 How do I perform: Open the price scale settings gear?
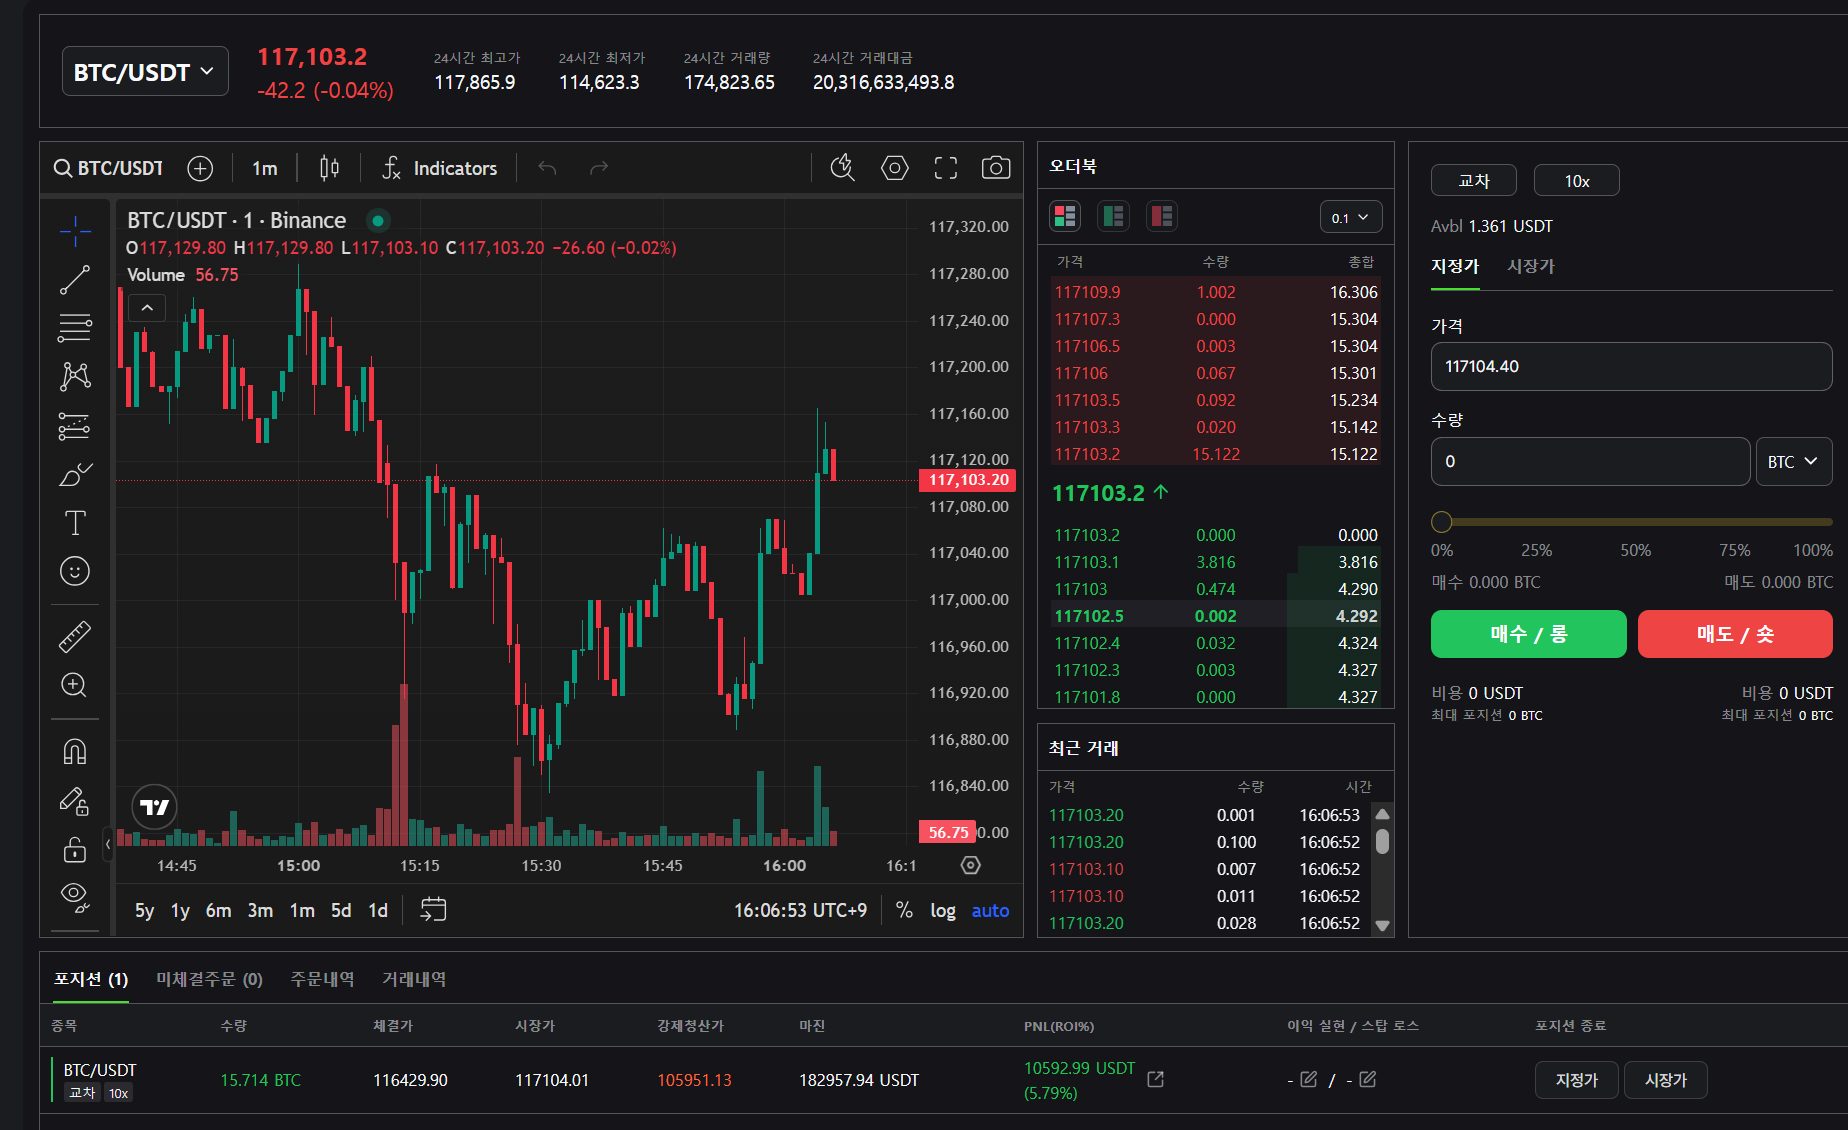pos(971,865)
